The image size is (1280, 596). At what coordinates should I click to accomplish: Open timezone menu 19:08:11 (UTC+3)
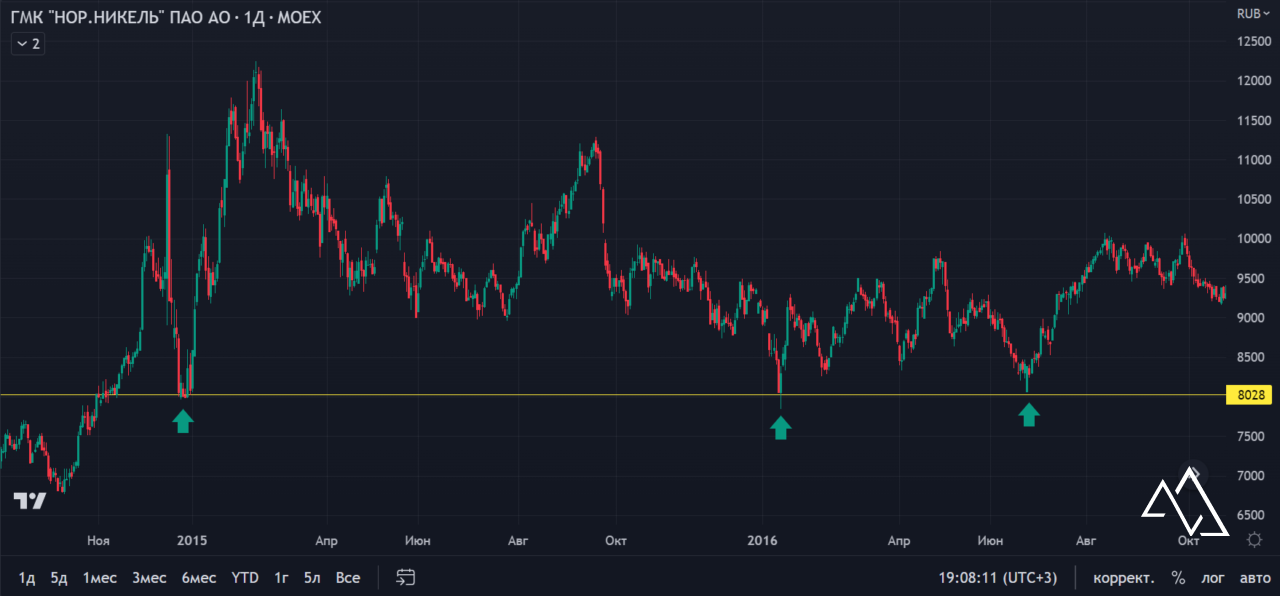pos(997,578)
